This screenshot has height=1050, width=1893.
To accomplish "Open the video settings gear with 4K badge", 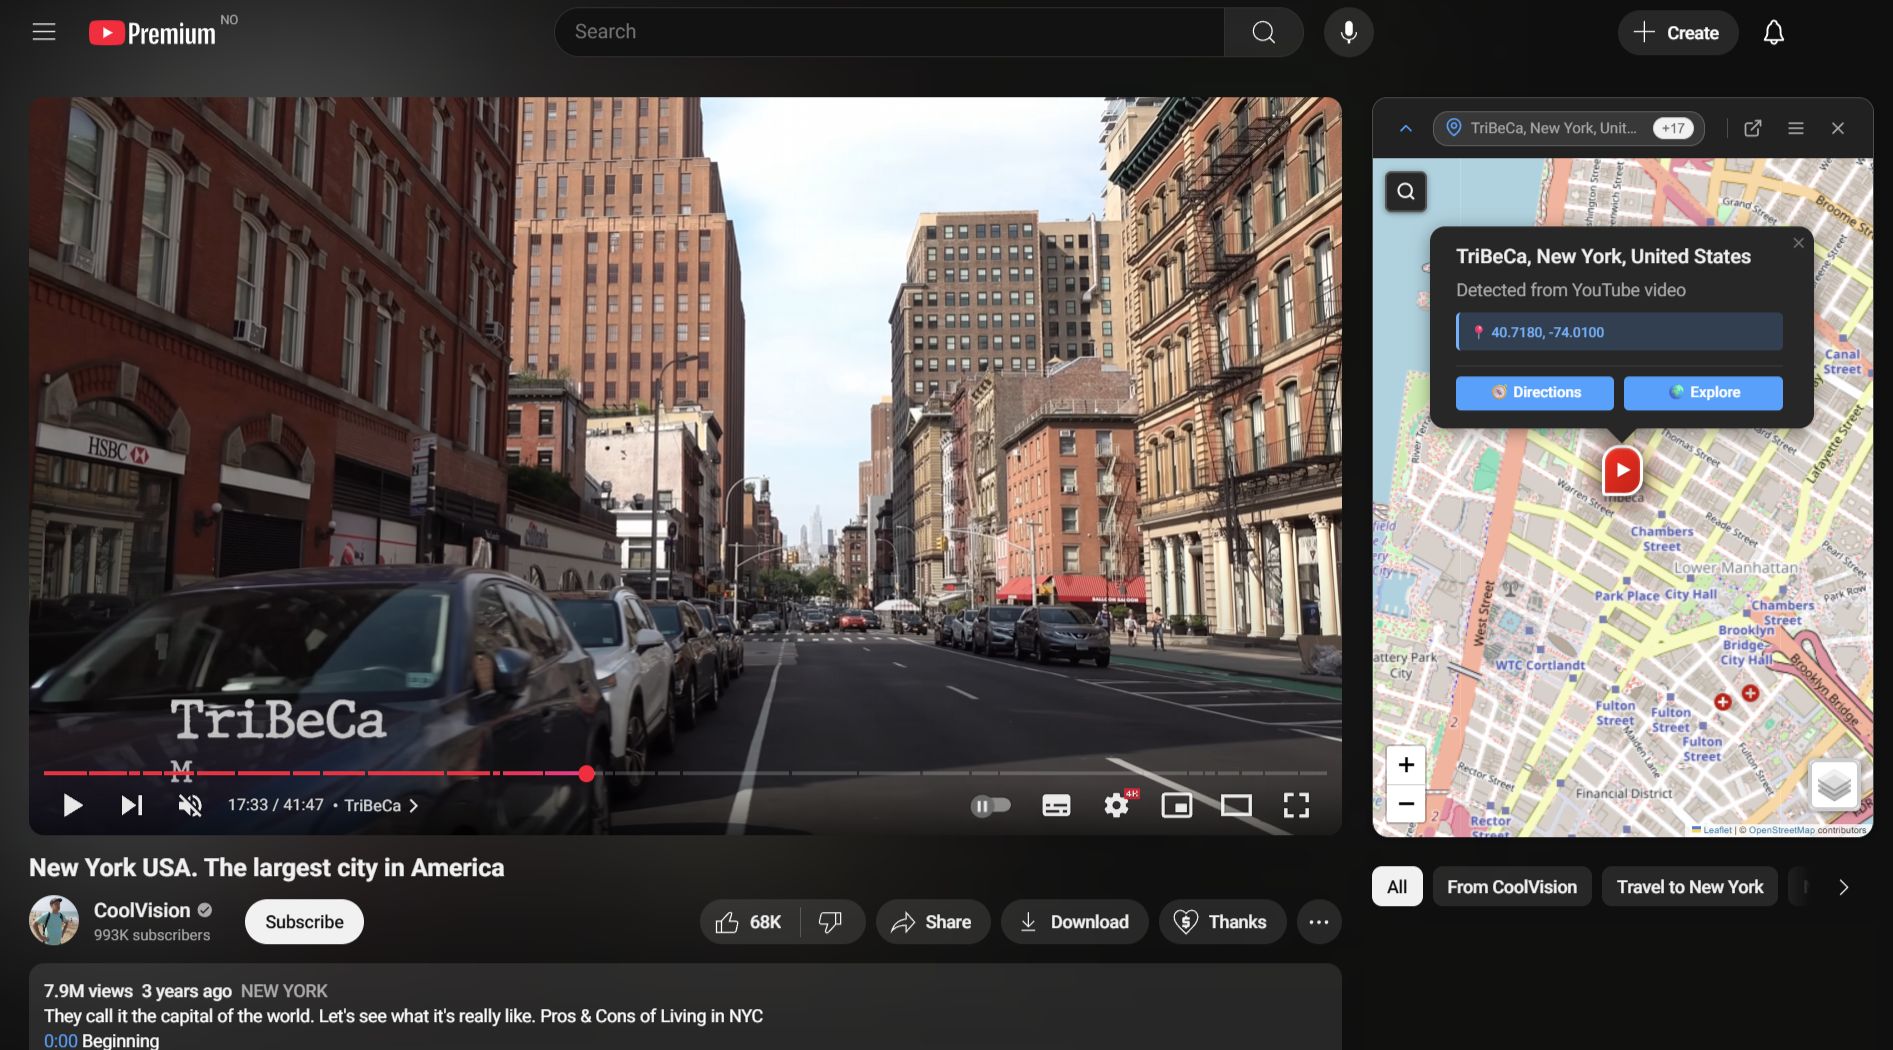I will pos(1115,805).
